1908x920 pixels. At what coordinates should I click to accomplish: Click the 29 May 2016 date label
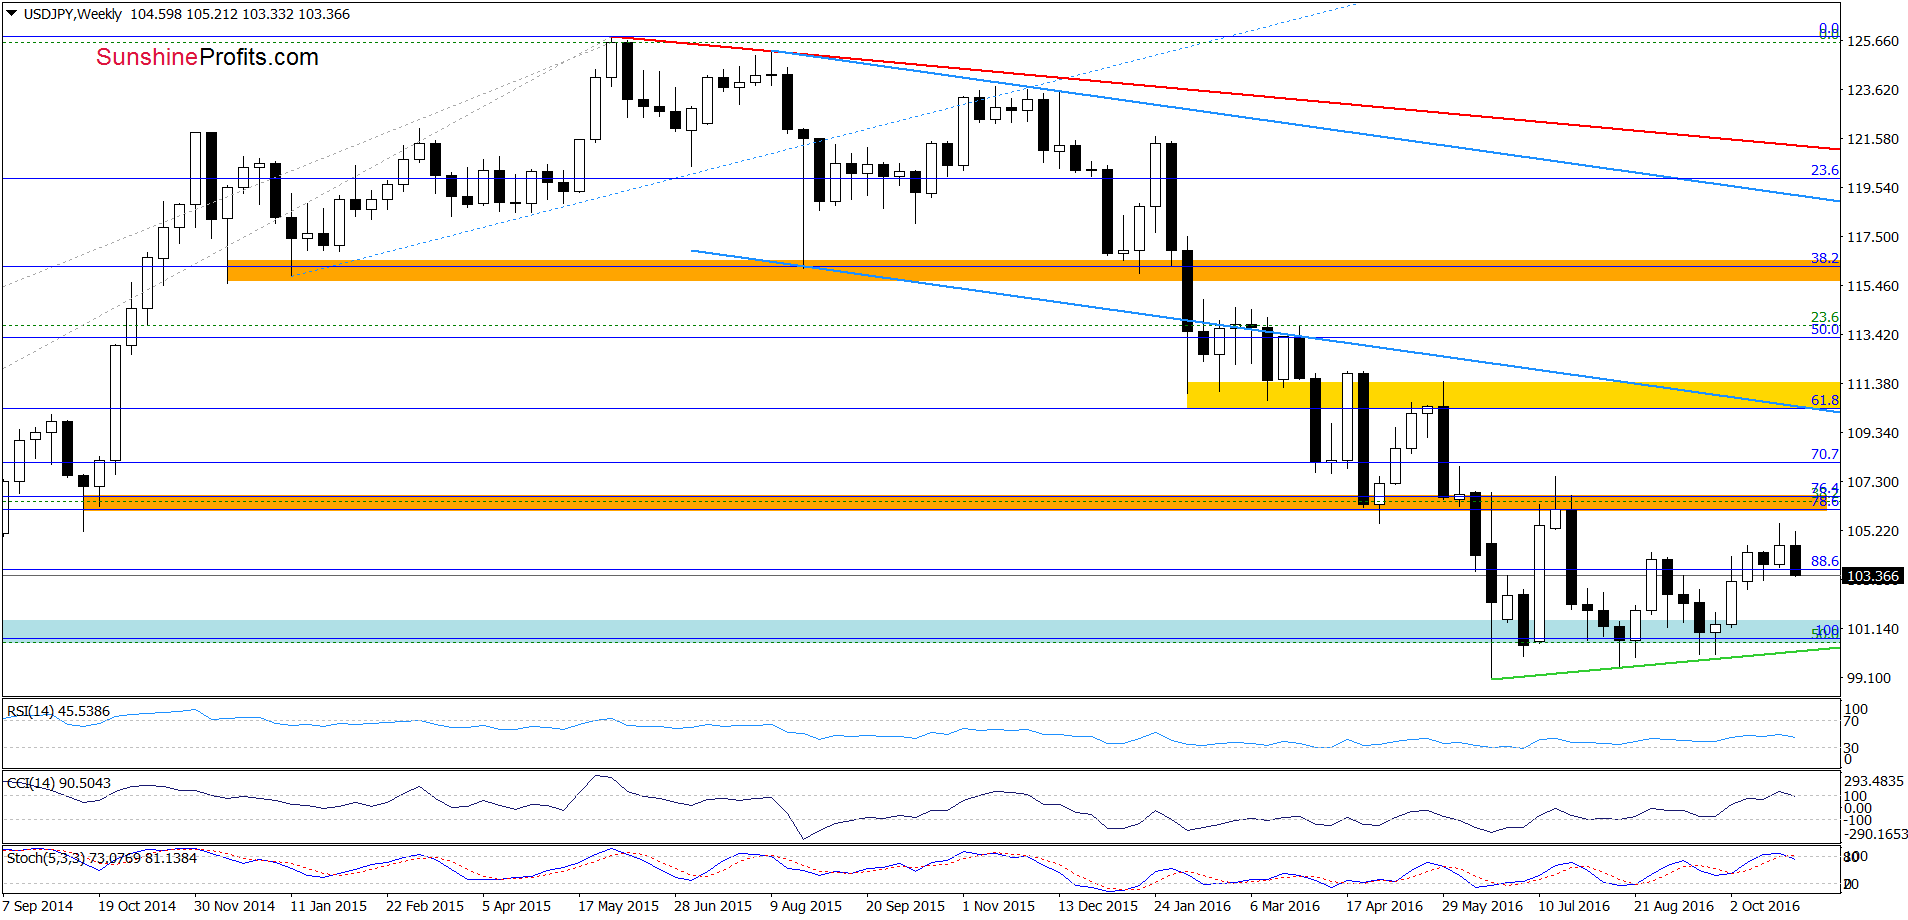point(1482,906)
